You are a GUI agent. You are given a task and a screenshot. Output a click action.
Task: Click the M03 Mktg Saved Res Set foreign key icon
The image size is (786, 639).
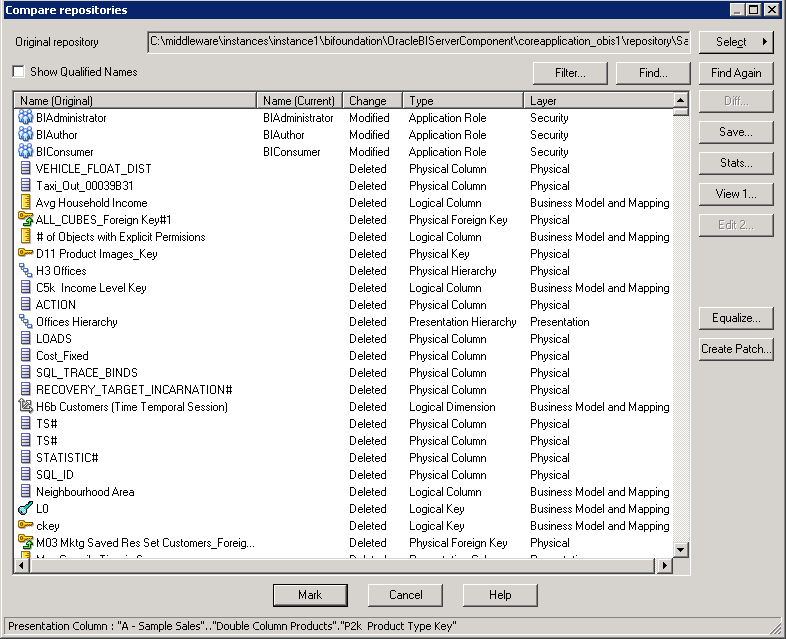click(x=26, y=542)
